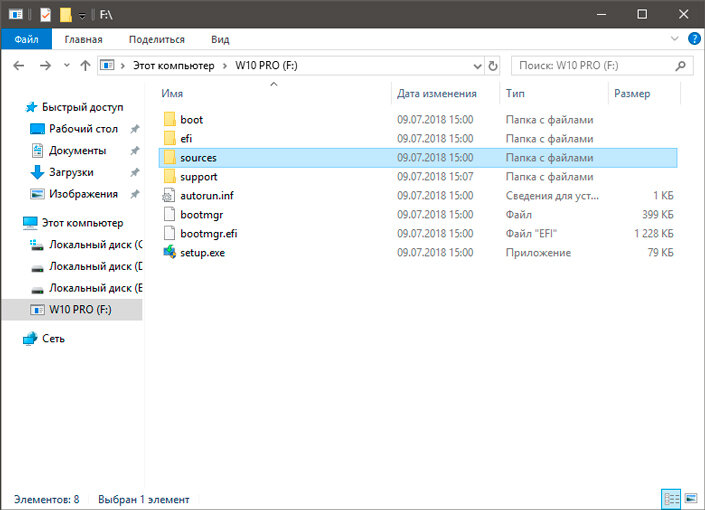The width and height of the screenshot is (705, 510).
Task: Open Help with the question mark icon
Action: pyautogui.click(x=694, y=39)
